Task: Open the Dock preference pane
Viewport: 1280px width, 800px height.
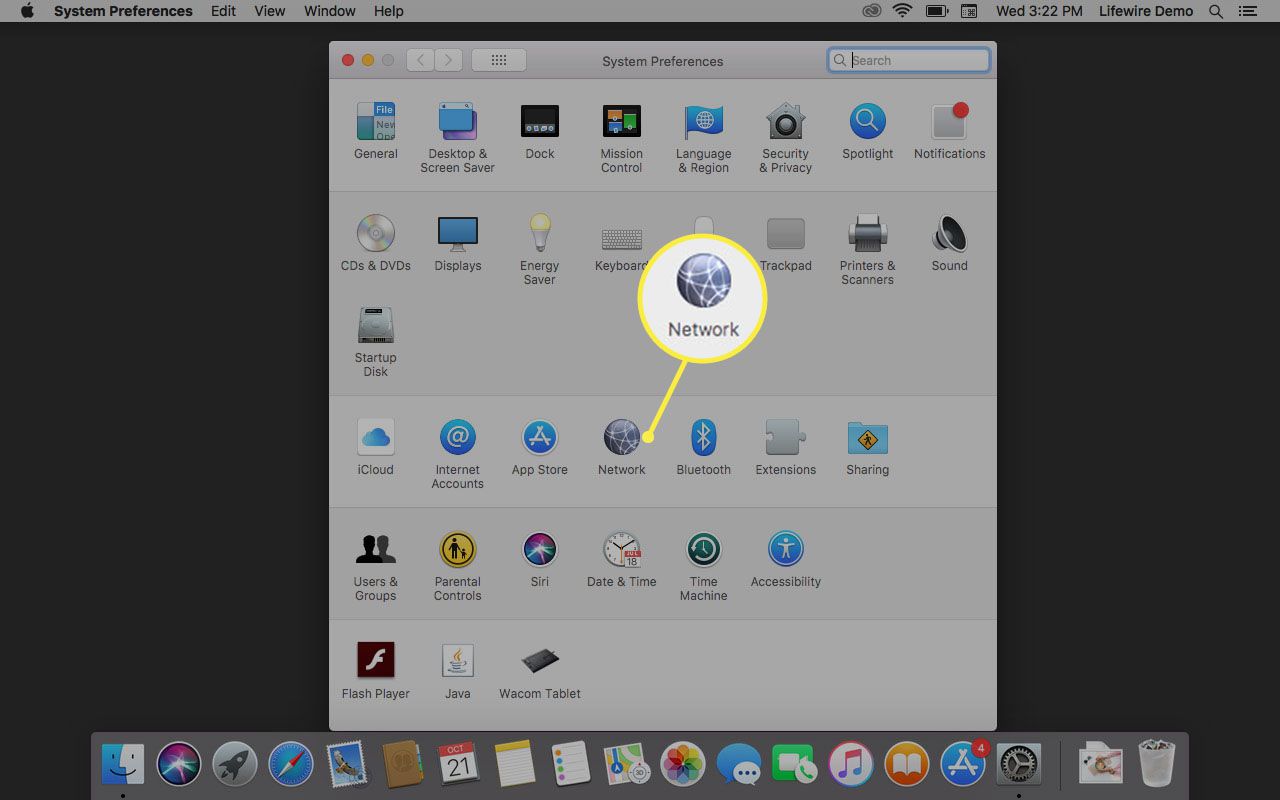Action: pos(540,131)
